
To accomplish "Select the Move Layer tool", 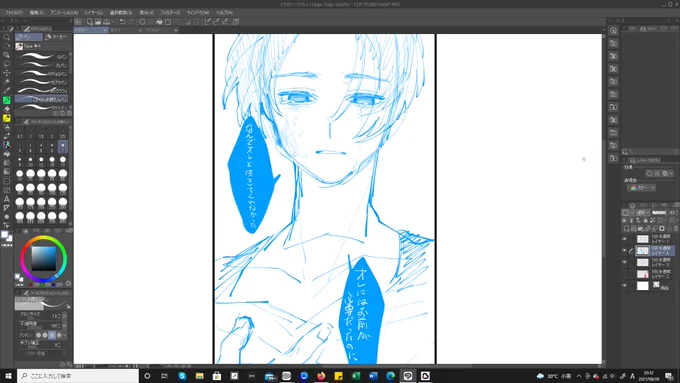I will pos(7,73).
